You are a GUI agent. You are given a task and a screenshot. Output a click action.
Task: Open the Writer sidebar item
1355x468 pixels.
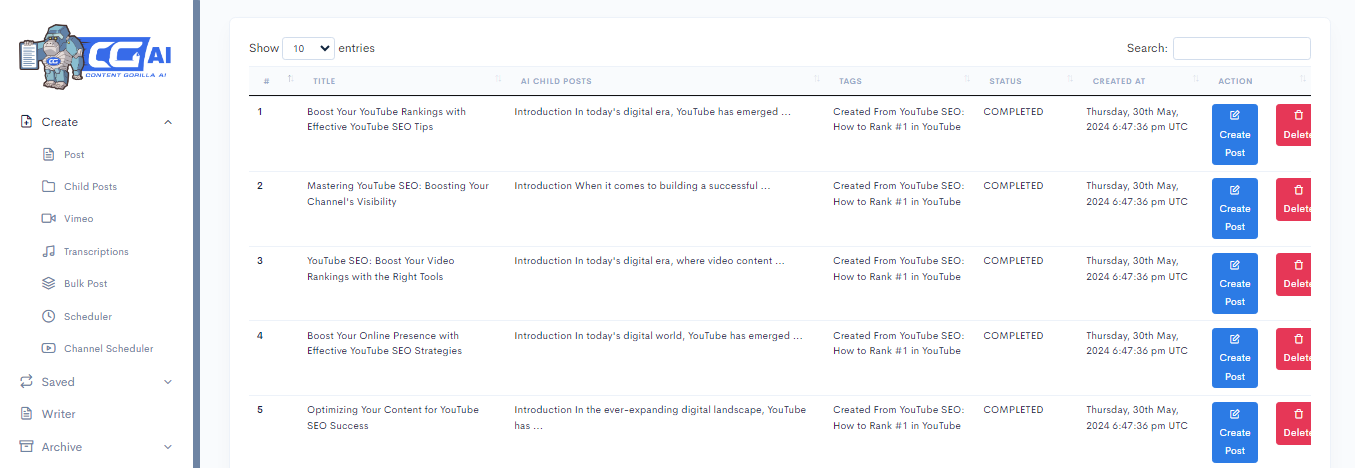click(58, 414)
